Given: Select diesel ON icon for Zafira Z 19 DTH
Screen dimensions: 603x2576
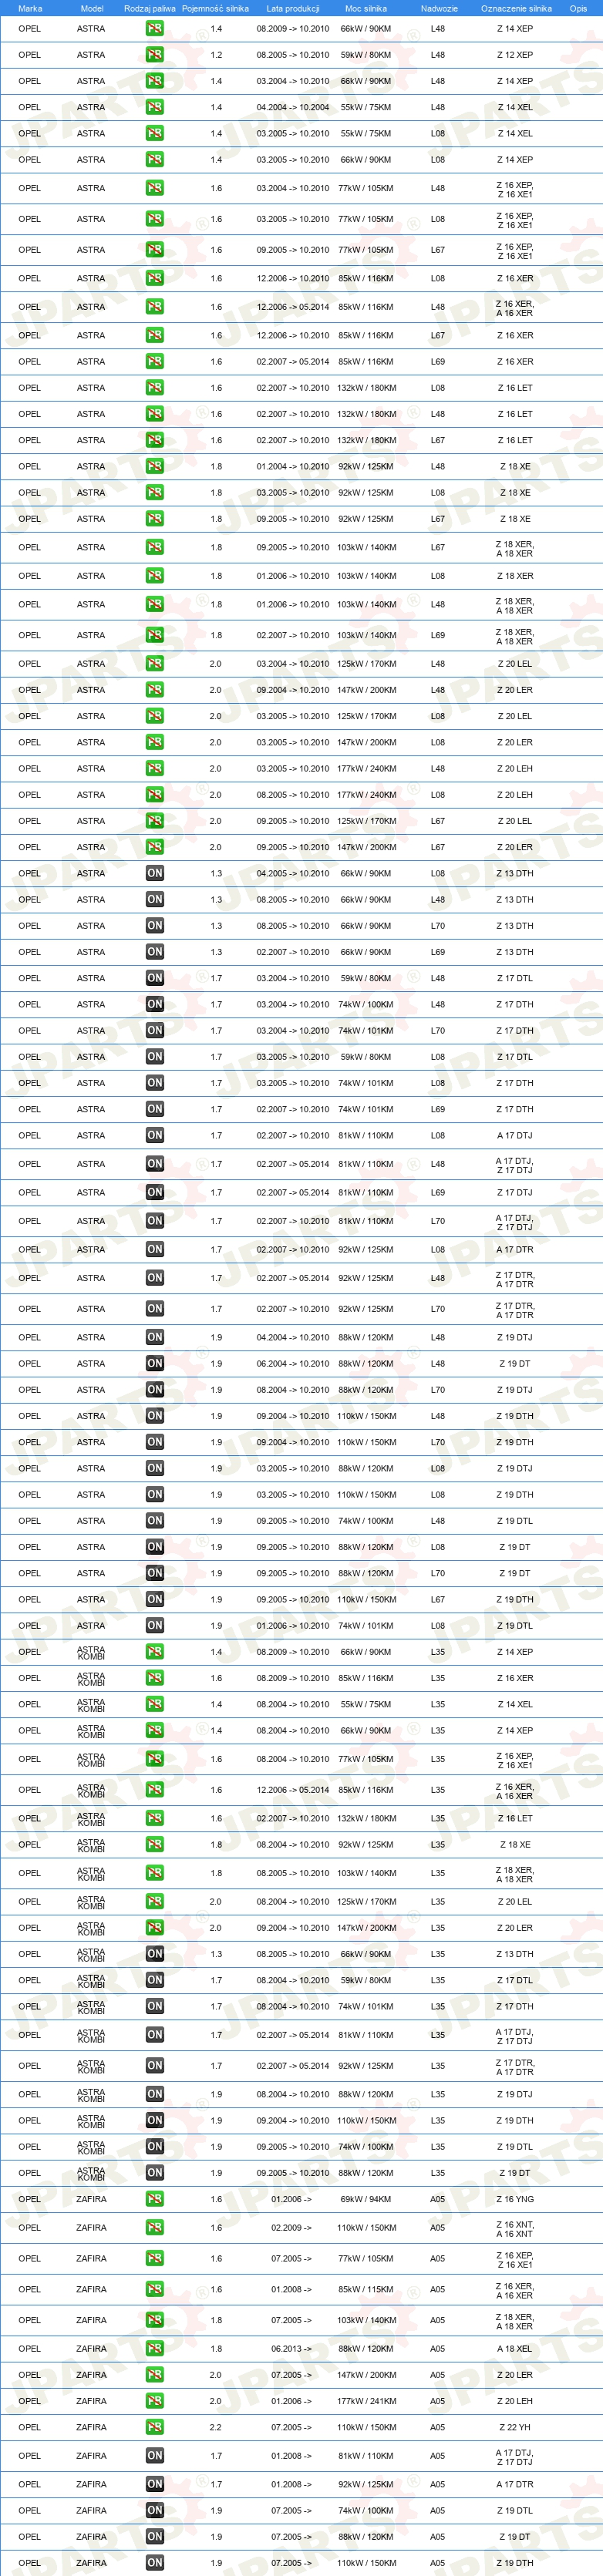Looking at the screenshot, I should (x=154, y=2563).
